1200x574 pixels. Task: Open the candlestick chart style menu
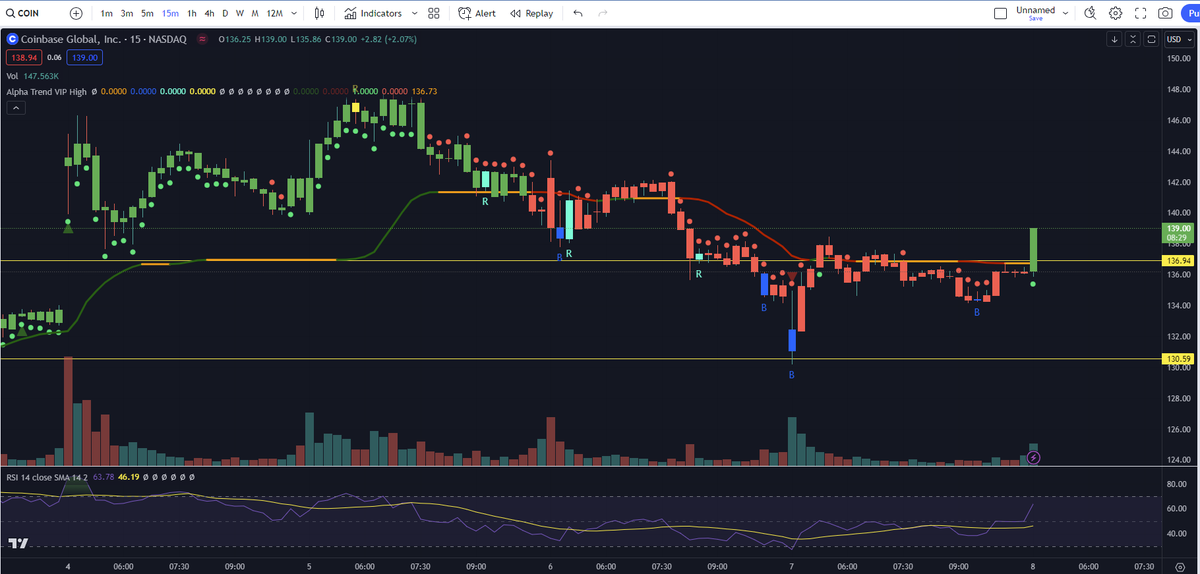pos(319,13)
